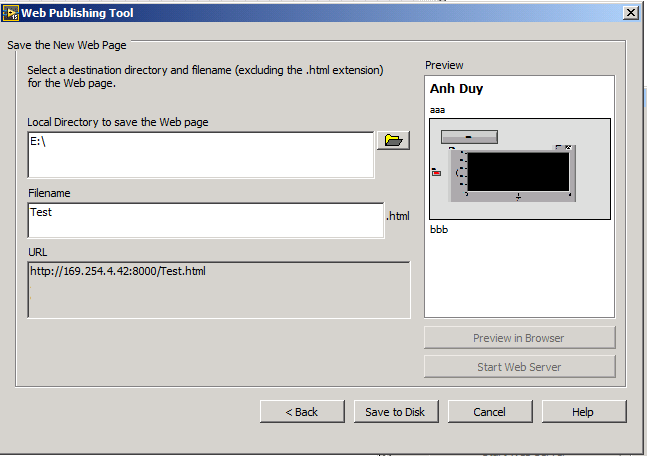Viewport: 647px width, 456px height.
Task: Close the Web Publishing Tool dialog
Action: point(630,13)
